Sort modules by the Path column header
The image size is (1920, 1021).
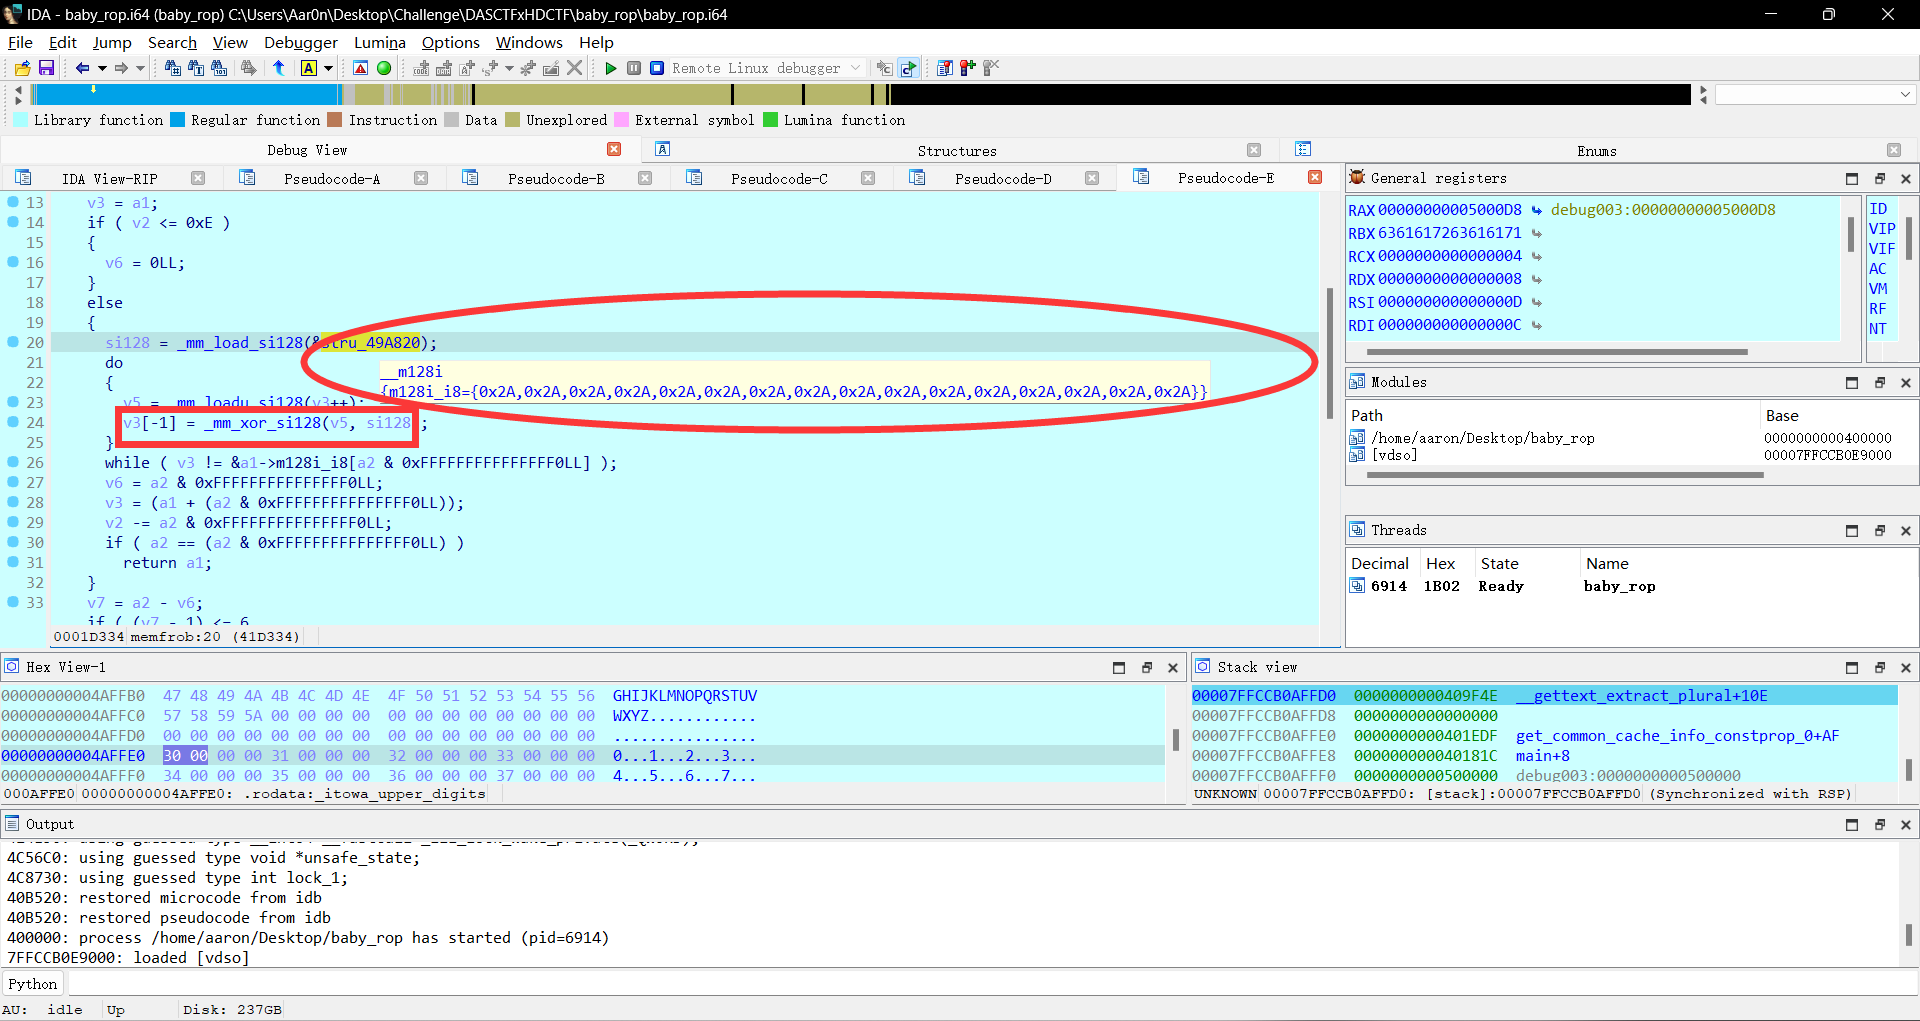[1367, 415]
